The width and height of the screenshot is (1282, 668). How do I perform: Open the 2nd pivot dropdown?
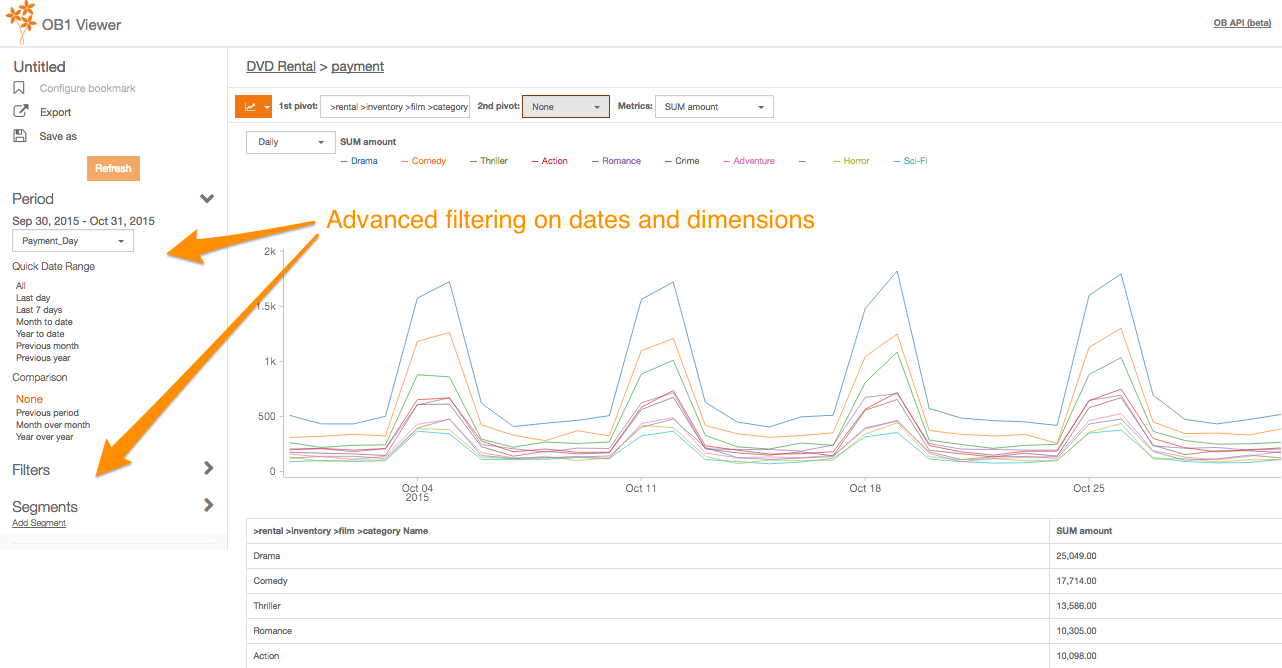[x=565, y=107]
